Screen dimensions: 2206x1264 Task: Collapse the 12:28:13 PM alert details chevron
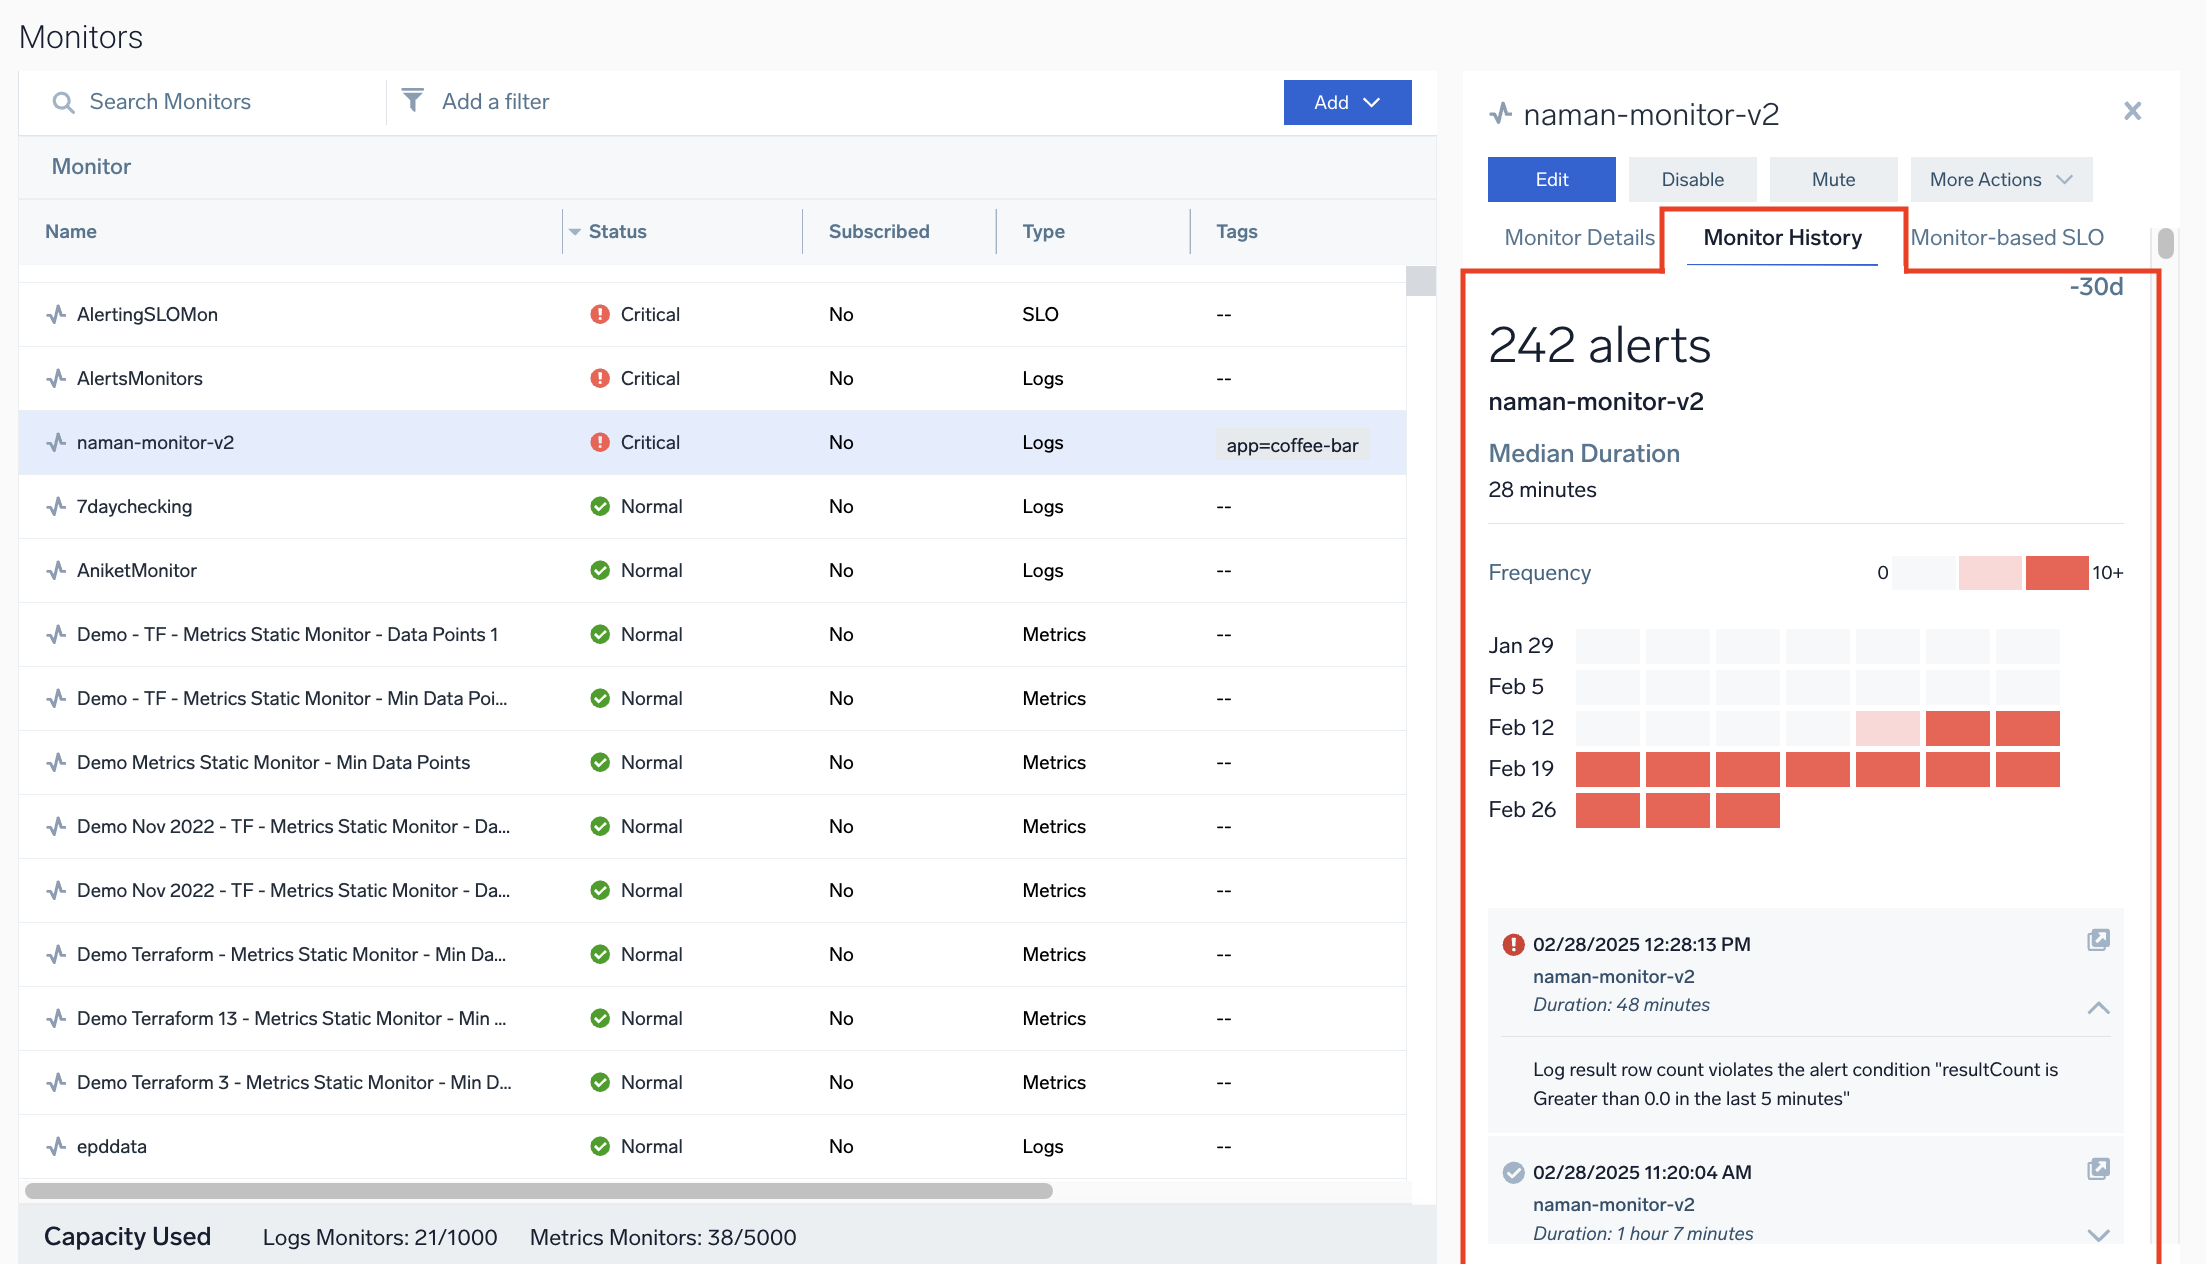point(2098,1008)
